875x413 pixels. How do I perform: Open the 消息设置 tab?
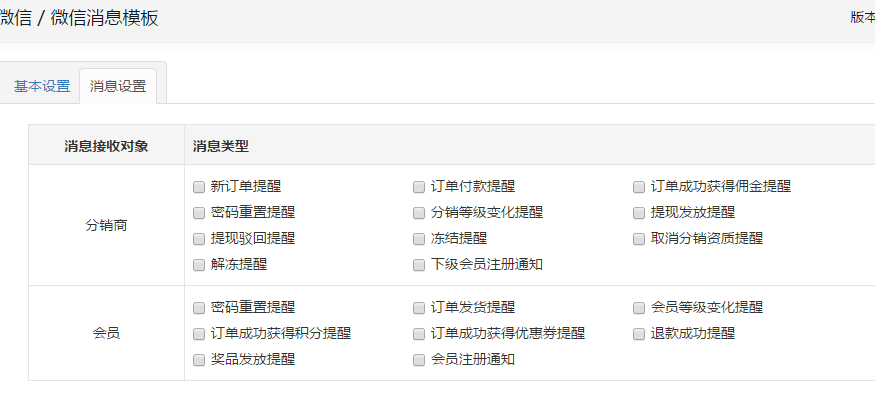118,86
